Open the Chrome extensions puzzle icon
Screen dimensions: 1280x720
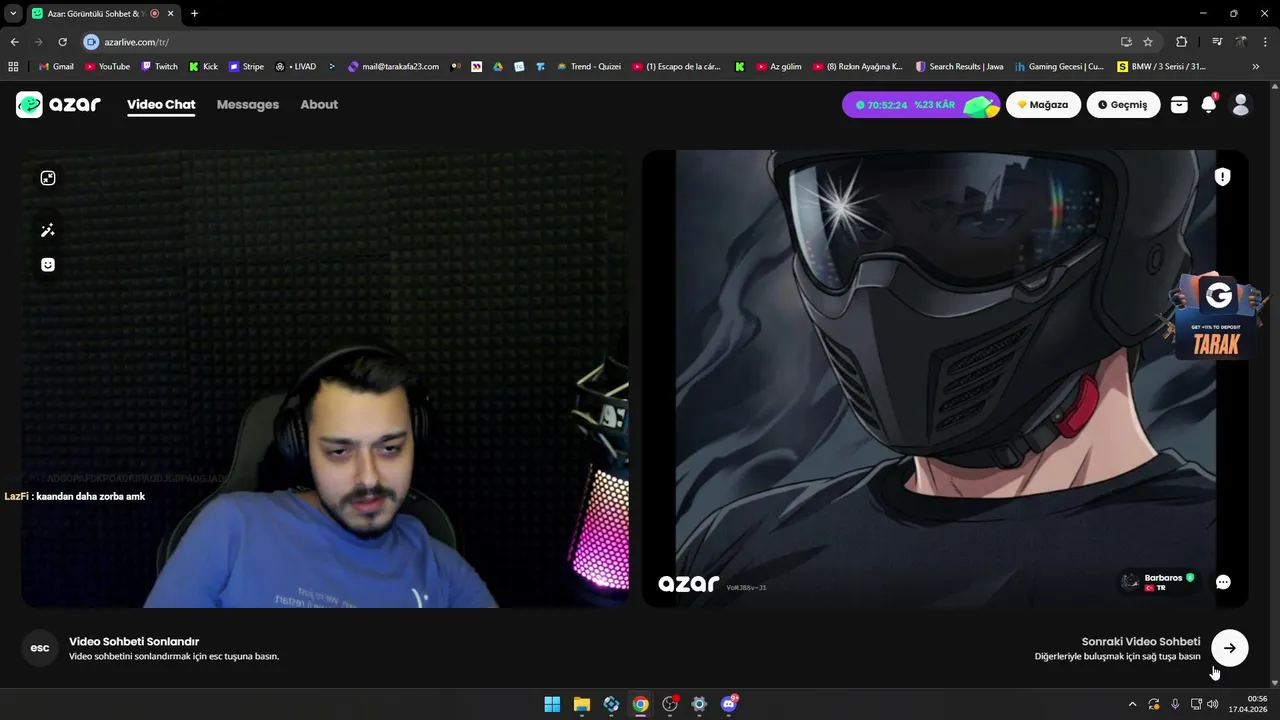pos(1182,42)
